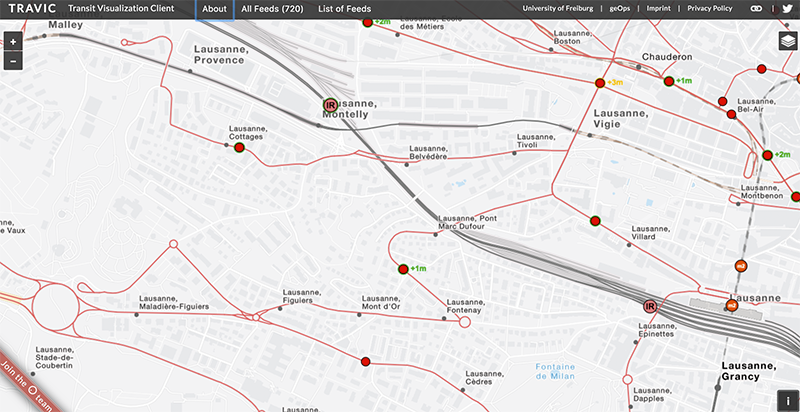Open the map layers switcher
Image resolution: width=800 pixels, height=412 pixels.
tap(788, 40)
